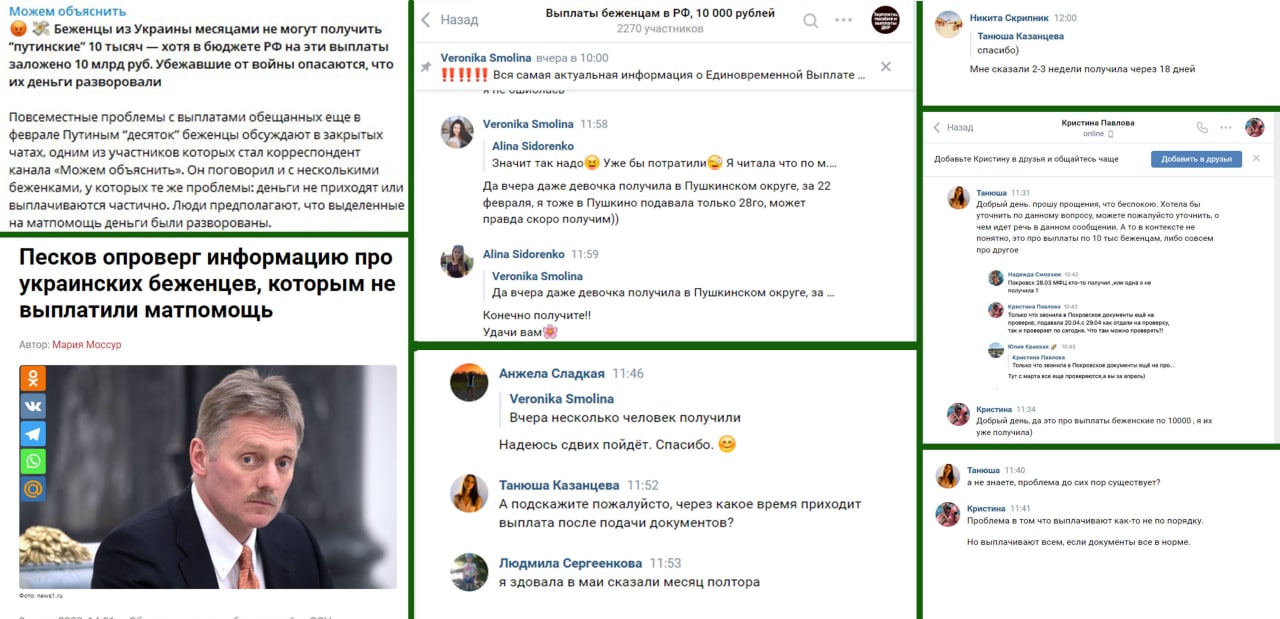1280x619 pixels.
Task: Share article via email @ icon
Action: [33, 489]
